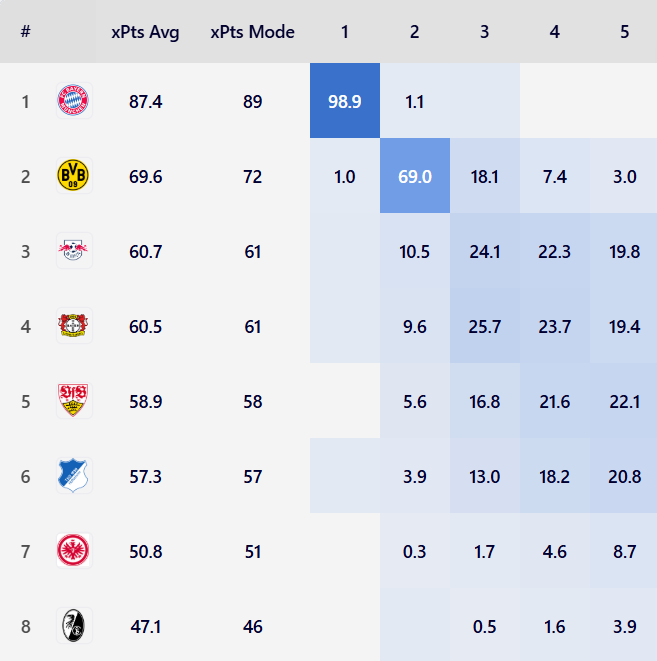The height and width of the screenshot is (661, 657).
Task: Click the Borussia Dortmund club logo
Action: [74, 176]
